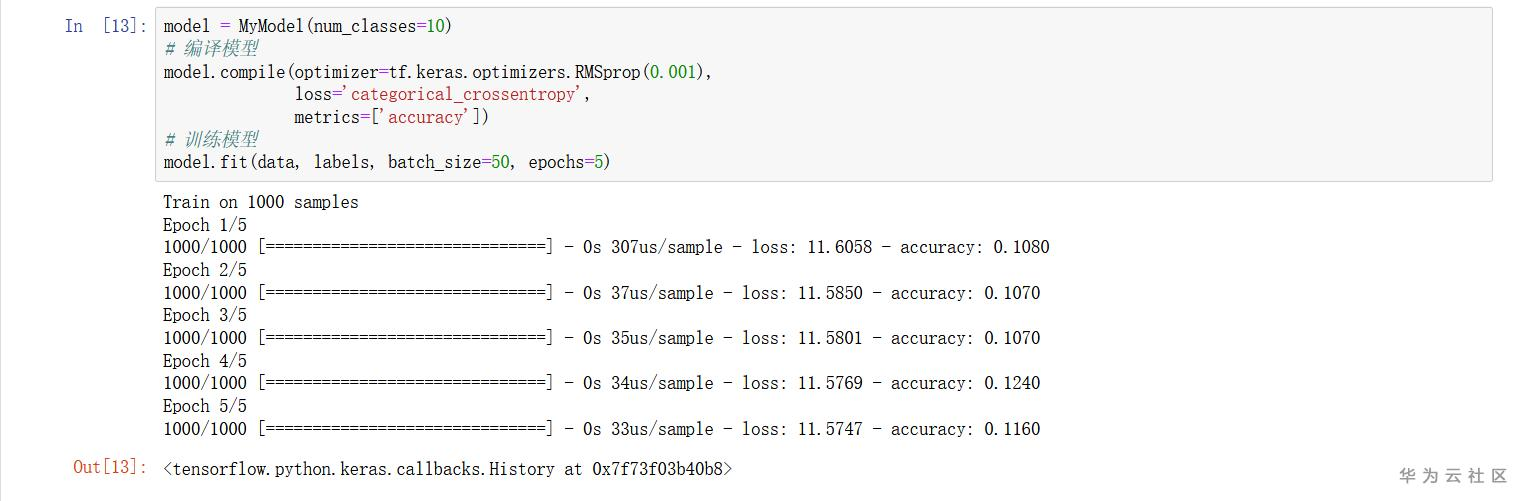Click the 'Train on 1000 samples' output text
The width and height of the screenshot is (1520, 501).
click(x=260, y=202)
